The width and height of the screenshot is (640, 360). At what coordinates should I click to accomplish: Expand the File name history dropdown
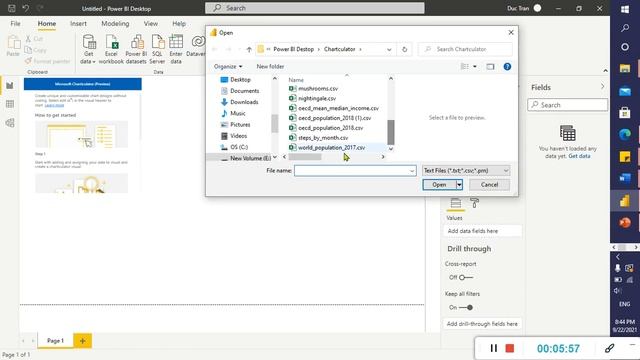[412, 171]
